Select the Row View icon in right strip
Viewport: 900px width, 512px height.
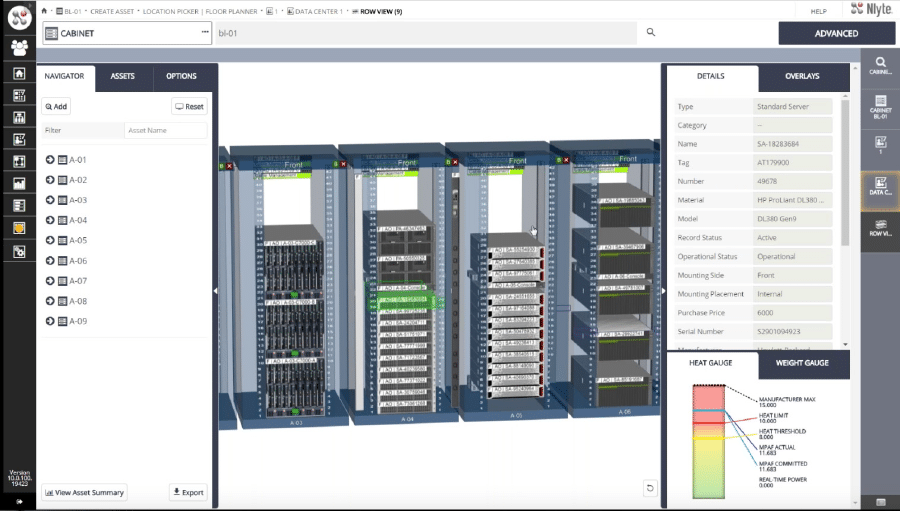point(880,228)
